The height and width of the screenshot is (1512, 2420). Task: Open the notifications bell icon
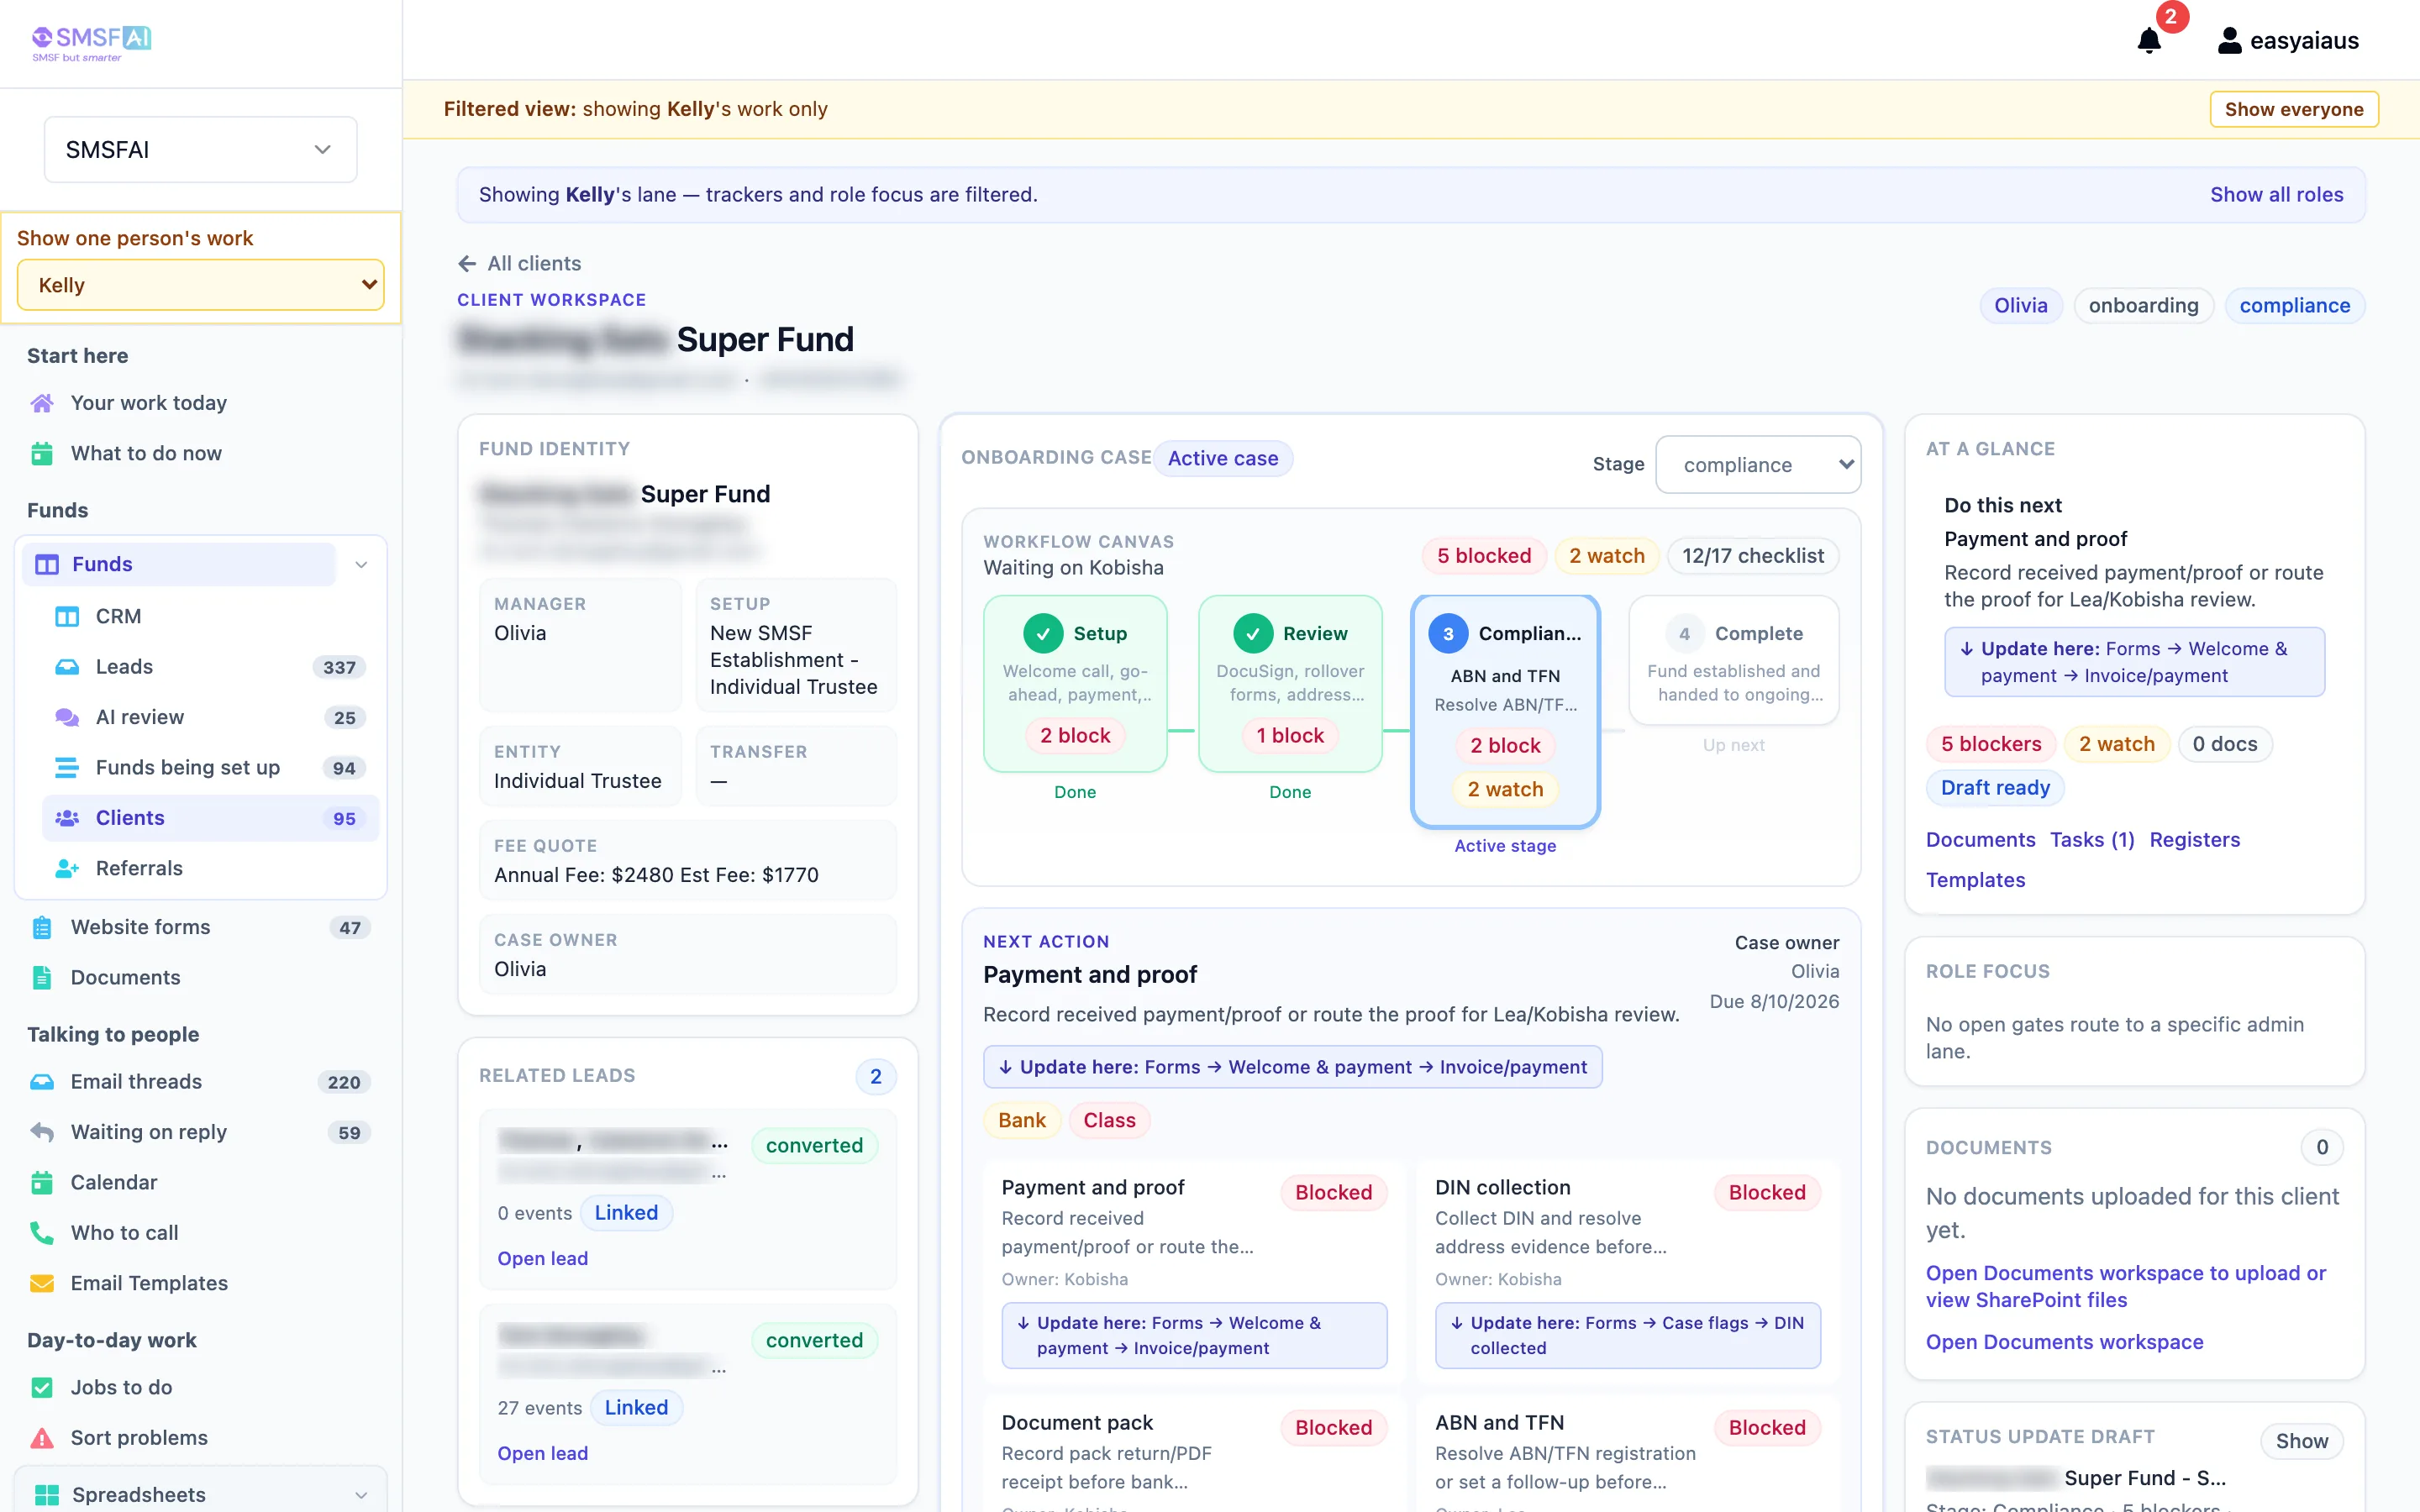point(2148,41)
